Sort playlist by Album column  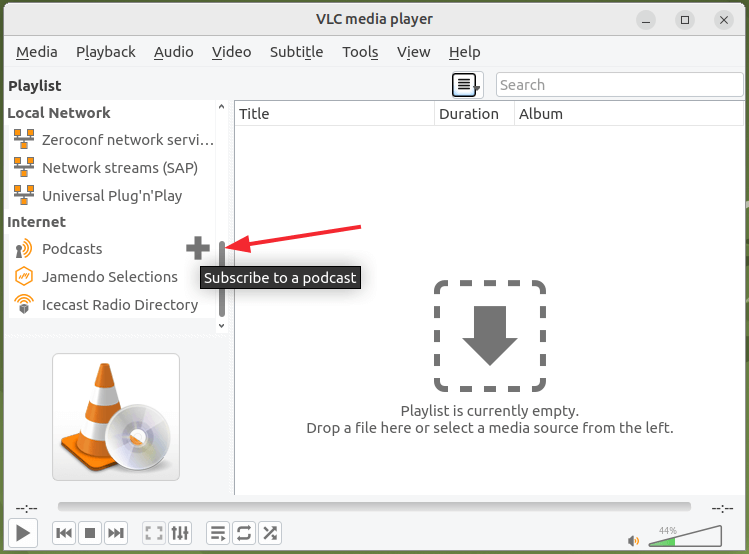pyautogui.click(x=629, y=114)
